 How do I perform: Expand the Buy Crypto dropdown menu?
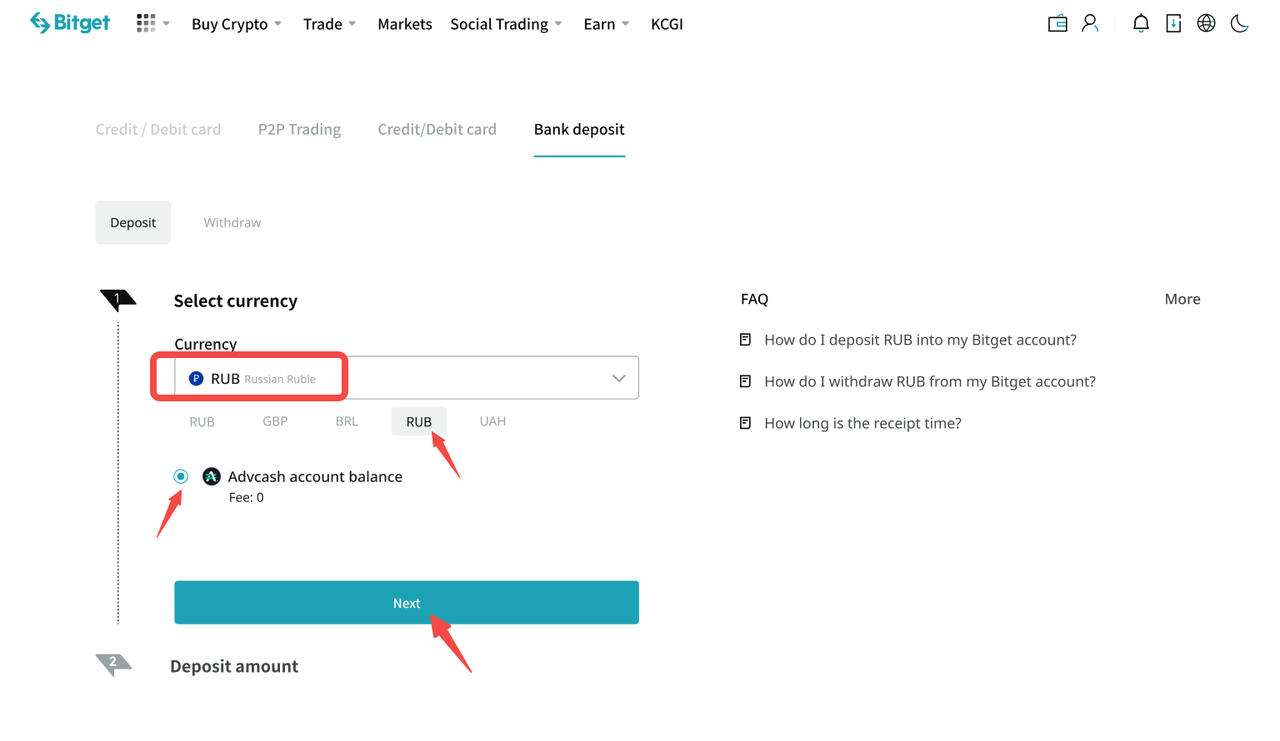(x=237, y=24)
